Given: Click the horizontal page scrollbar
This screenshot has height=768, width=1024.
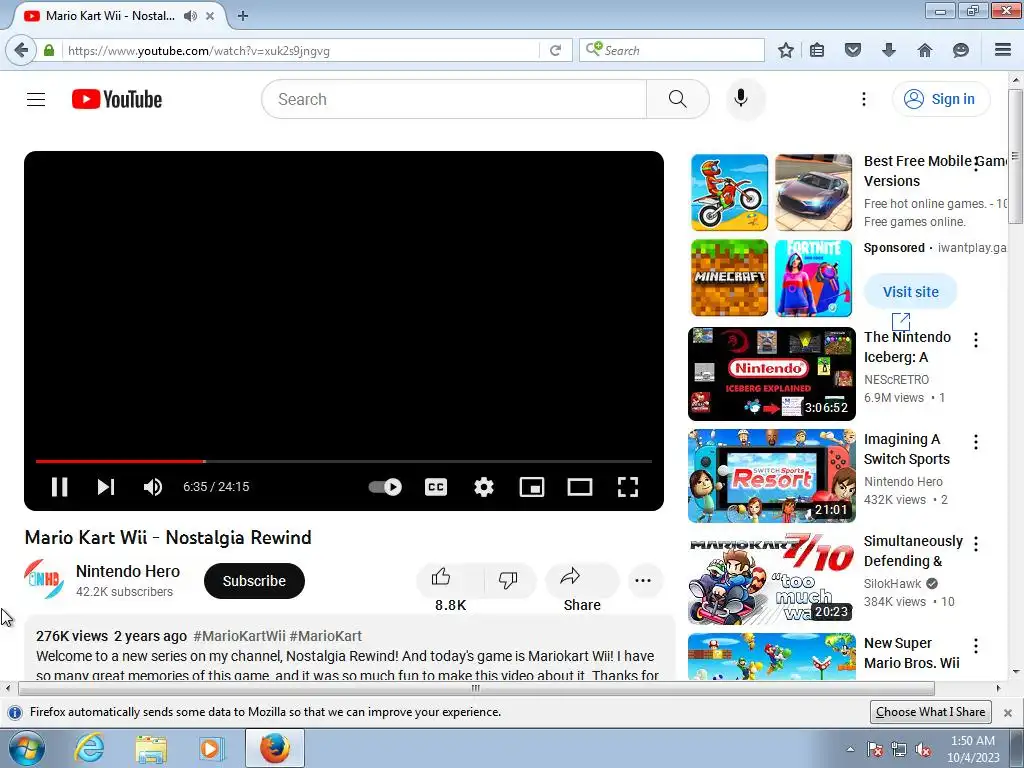Looking at the screenshot, I should (476, 688).
